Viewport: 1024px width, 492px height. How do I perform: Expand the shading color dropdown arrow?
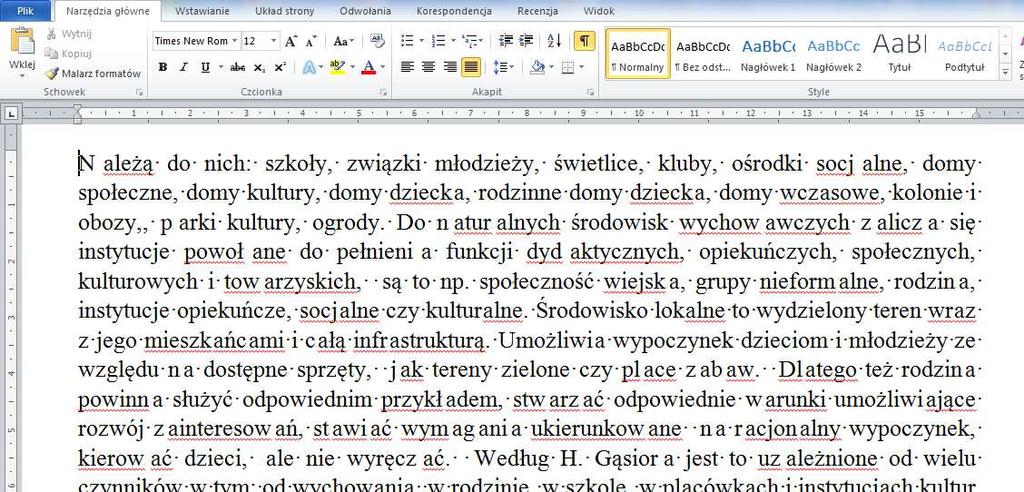pyautogui.click(x=550, y=67)
